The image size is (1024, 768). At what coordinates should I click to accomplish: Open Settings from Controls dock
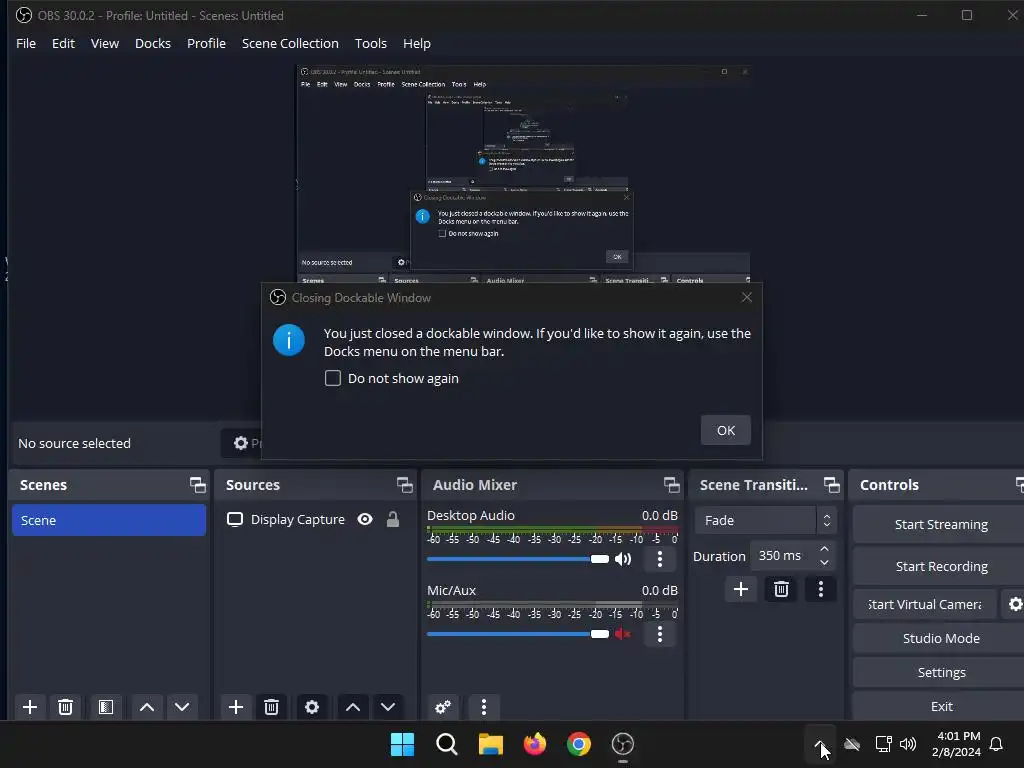tap(940, 672)
